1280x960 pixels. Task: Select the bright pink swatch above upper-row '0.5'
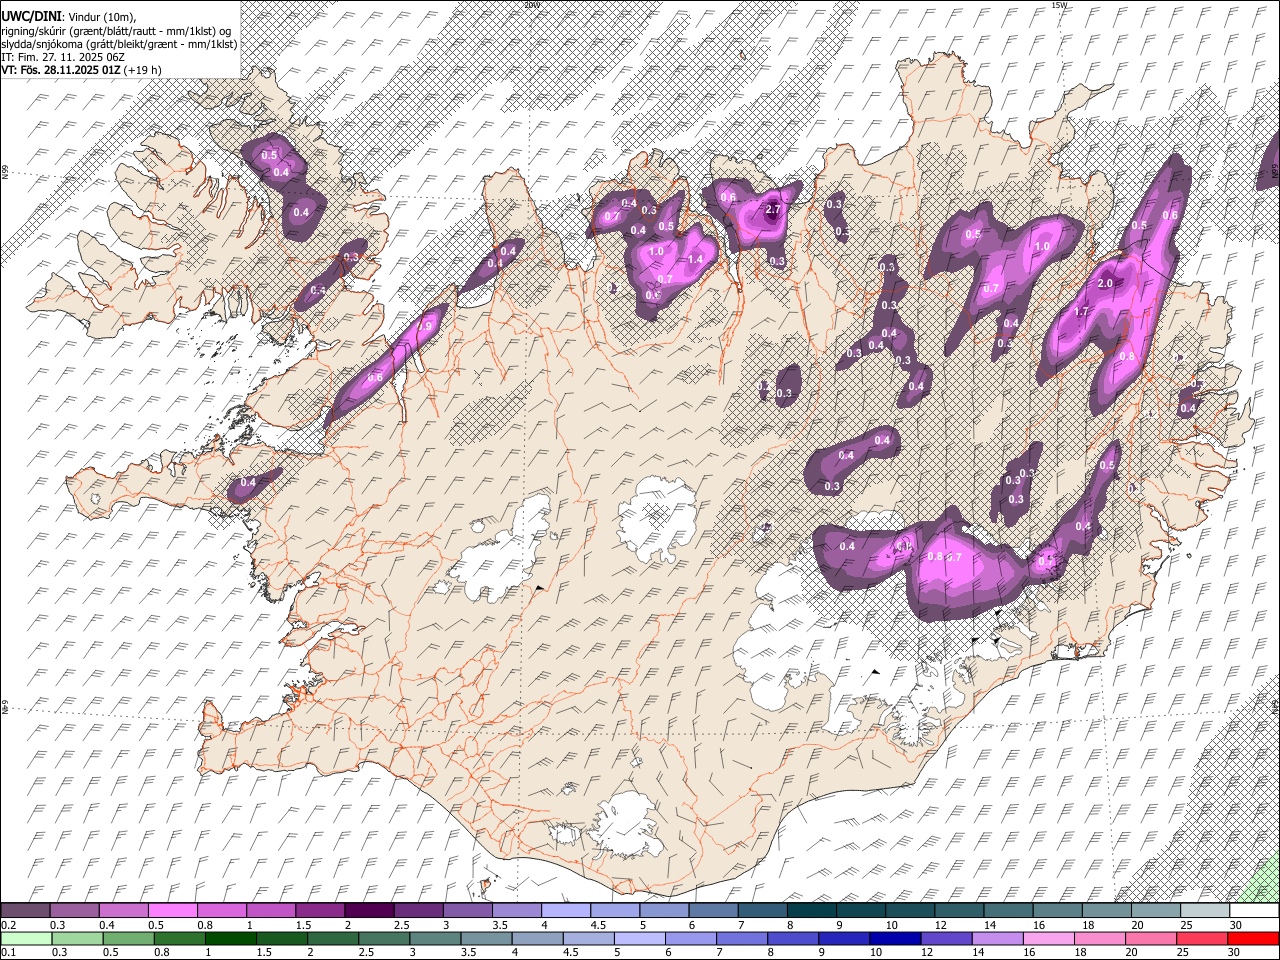(172, 910)
